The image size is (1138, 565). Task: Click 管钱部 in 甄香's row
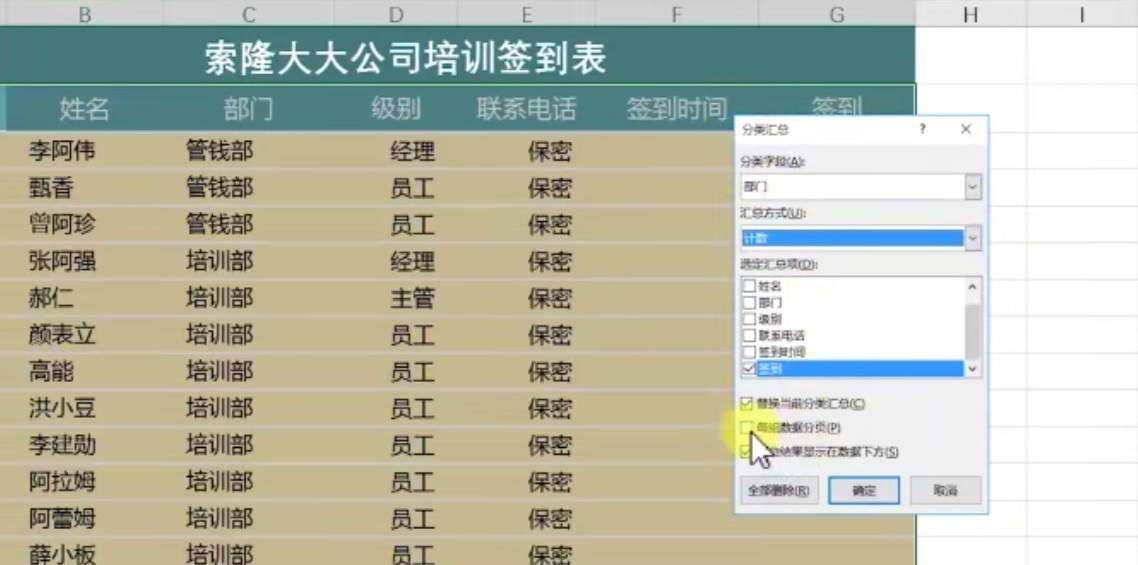click(219, 188)
